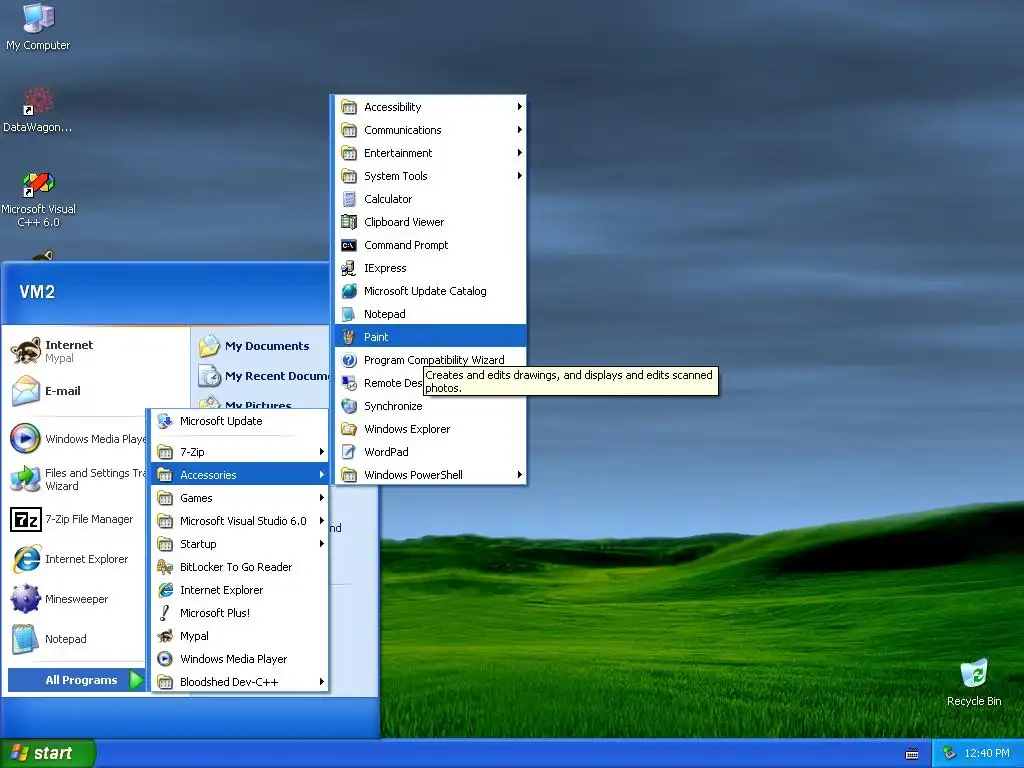Image resolution: width=1024 pixels, height=768 pixels.
Task: Click the E-mail envelope icon
Action: (26, 391)
